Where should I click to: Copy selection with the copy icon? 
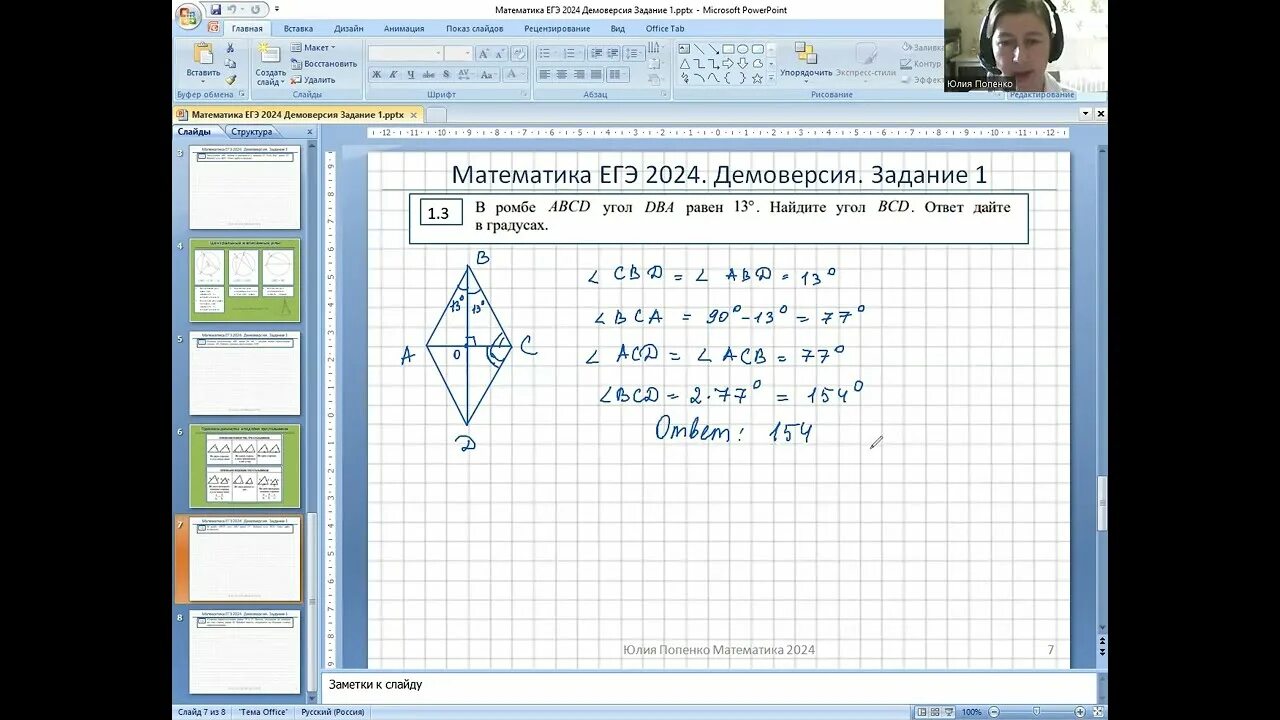click(x=230, y=63)
